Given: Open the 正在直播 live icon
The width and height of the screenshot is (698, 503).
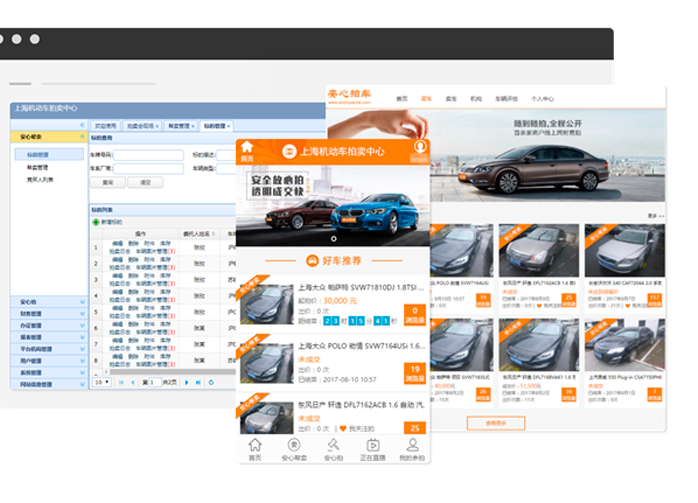Looking at the screenshot, I should click(x=372, y=446).
